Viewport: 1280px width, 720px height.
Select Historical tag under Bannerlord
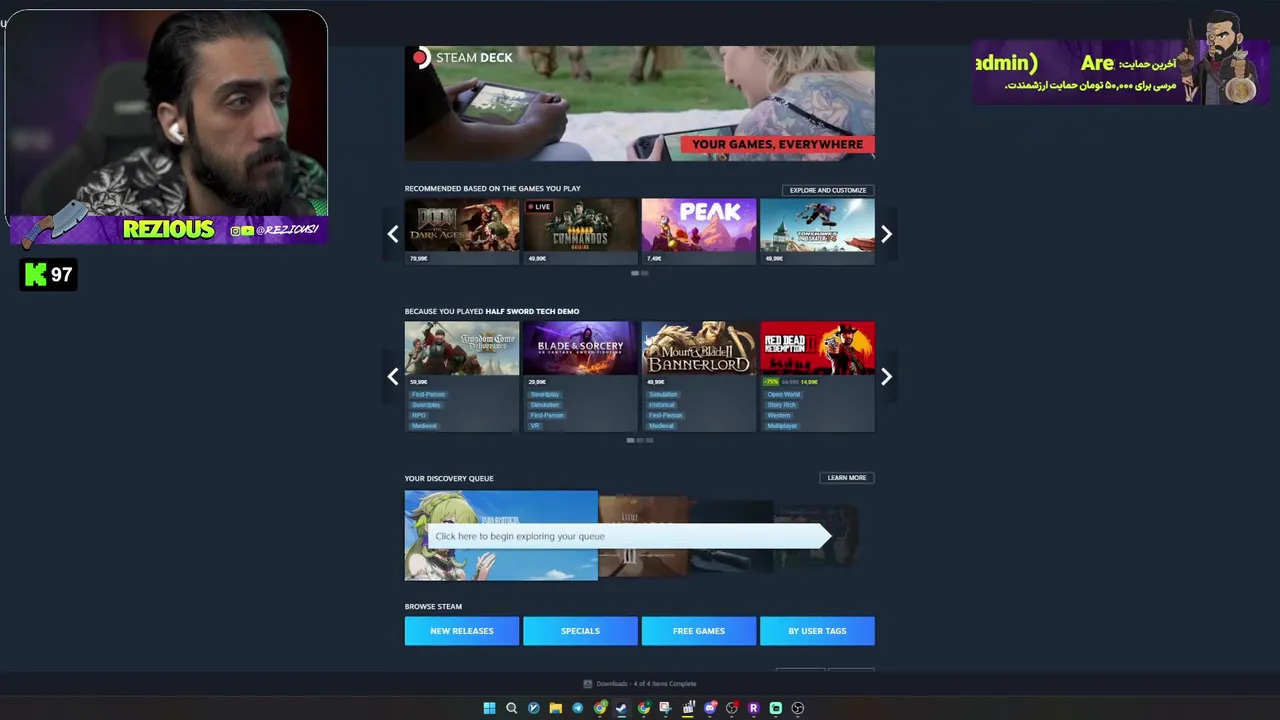662,405
